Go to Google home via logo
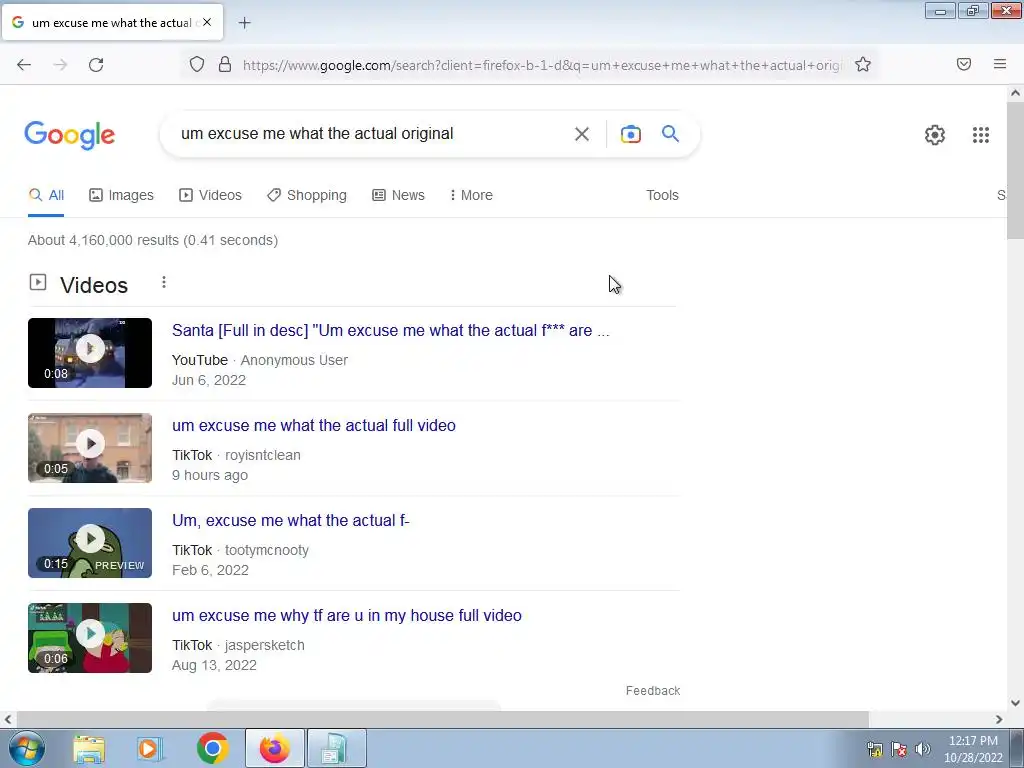 point(70,135)
